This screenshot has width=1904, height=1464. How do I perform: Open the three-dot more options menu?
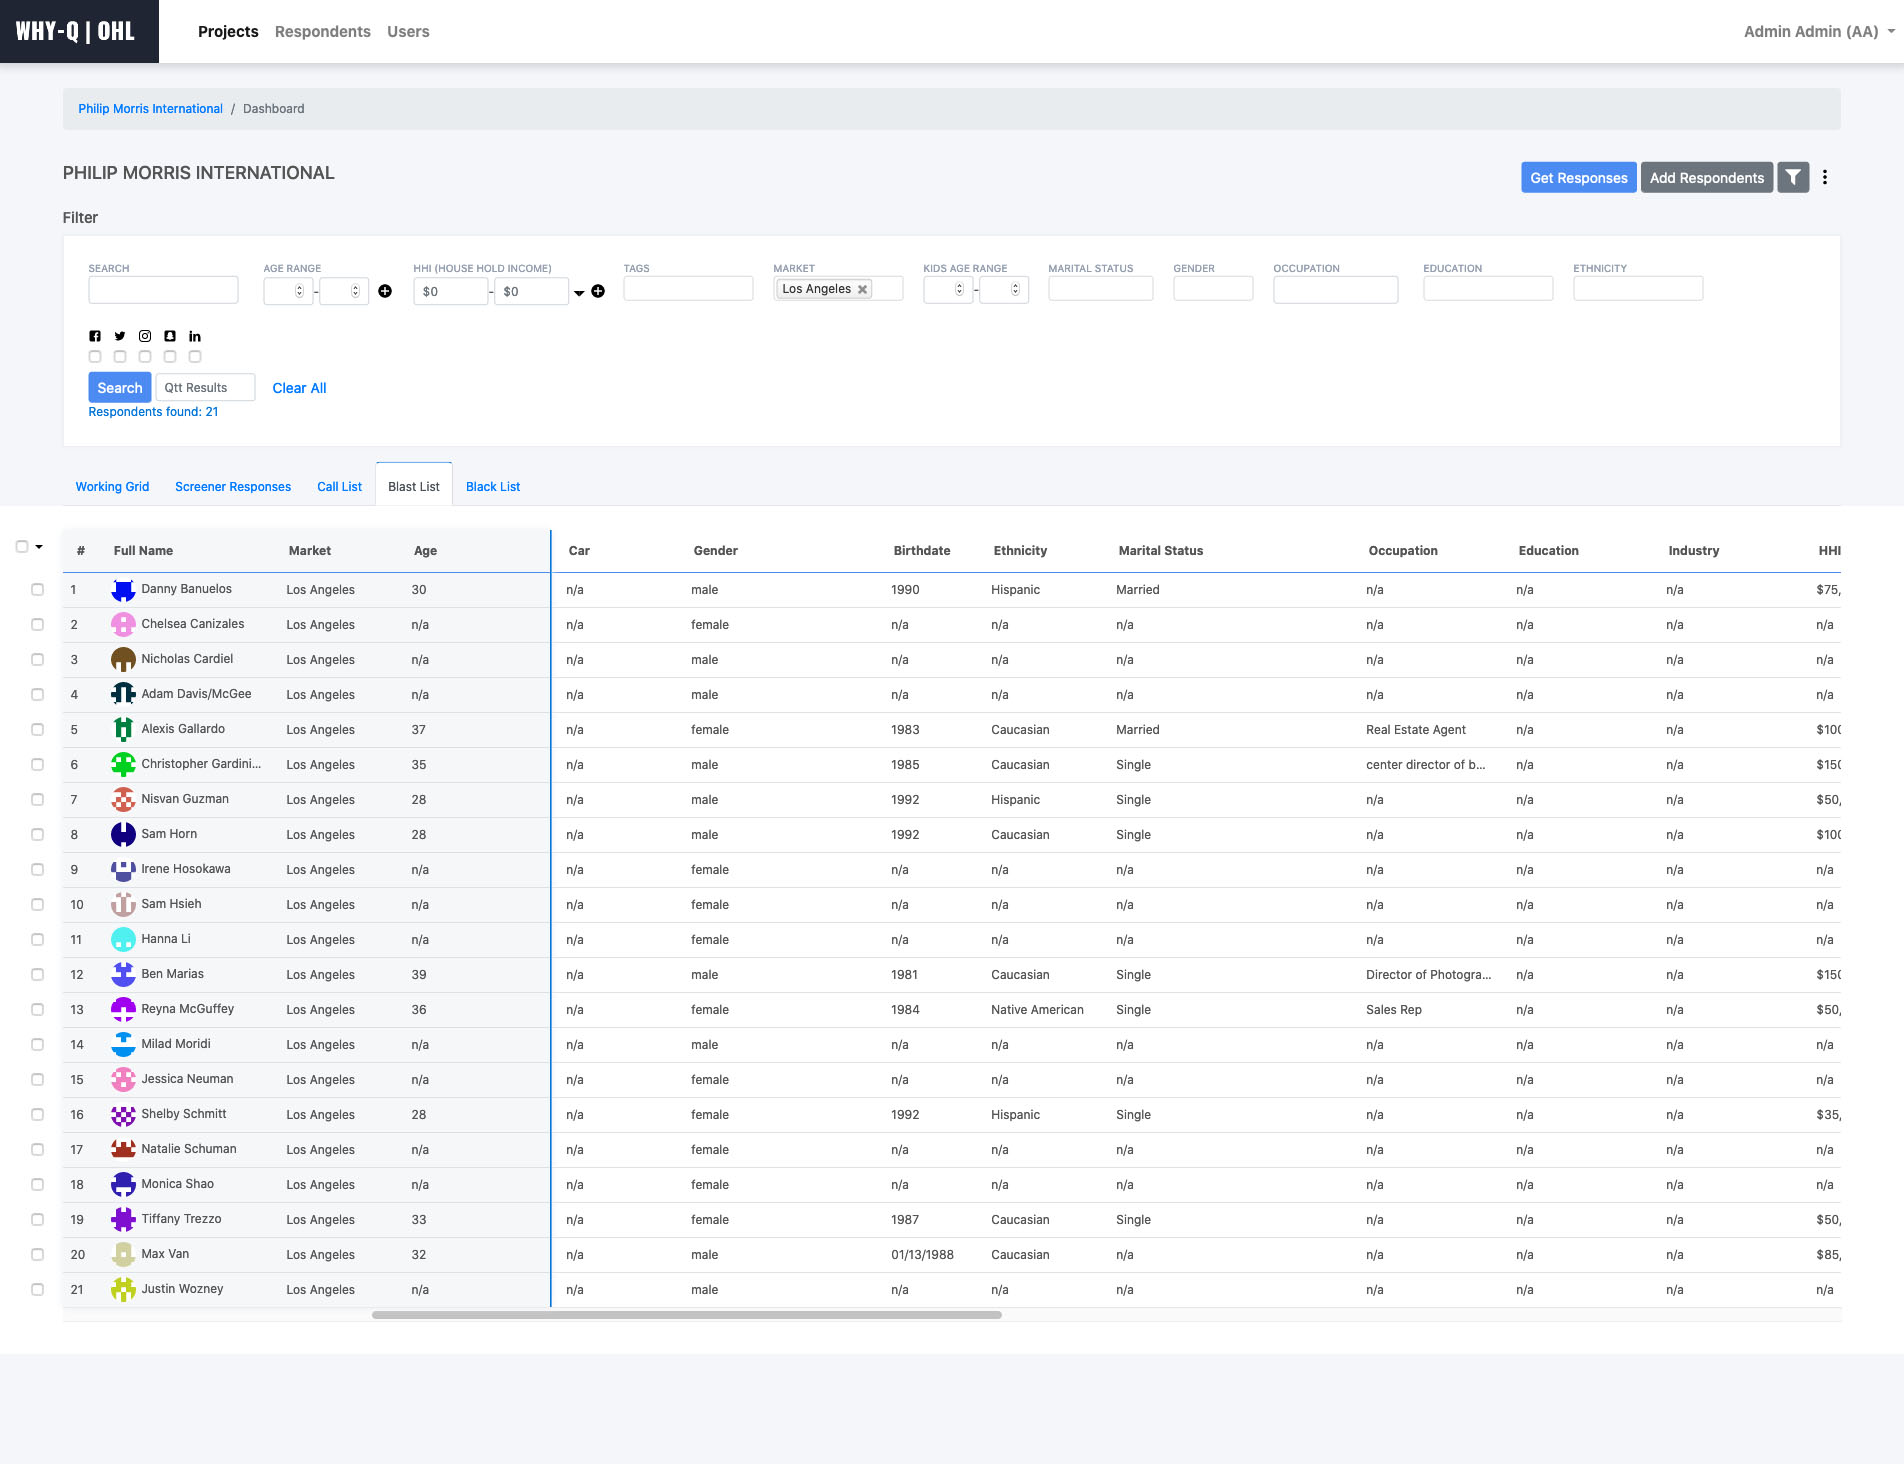[x=1825, y=178]
